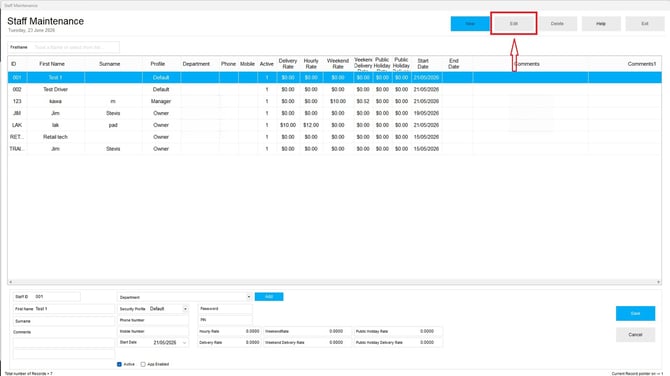Open the Start Date picker dropdown

(x=185, y=343)
